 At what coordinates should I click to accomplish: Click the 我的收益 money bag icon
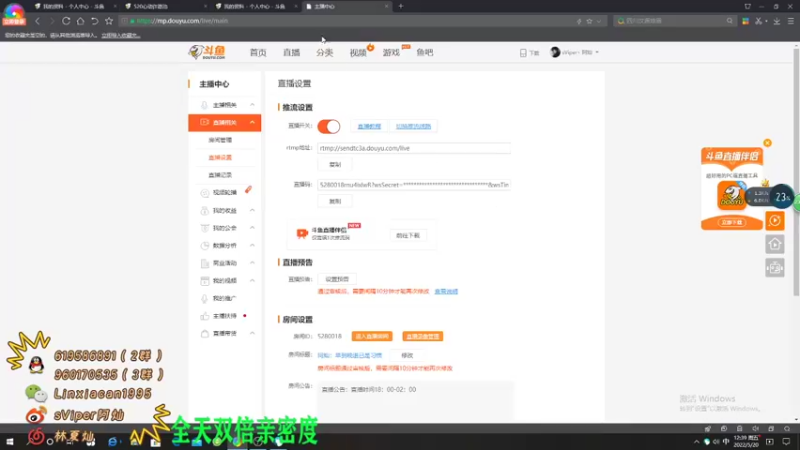(204, 210)
